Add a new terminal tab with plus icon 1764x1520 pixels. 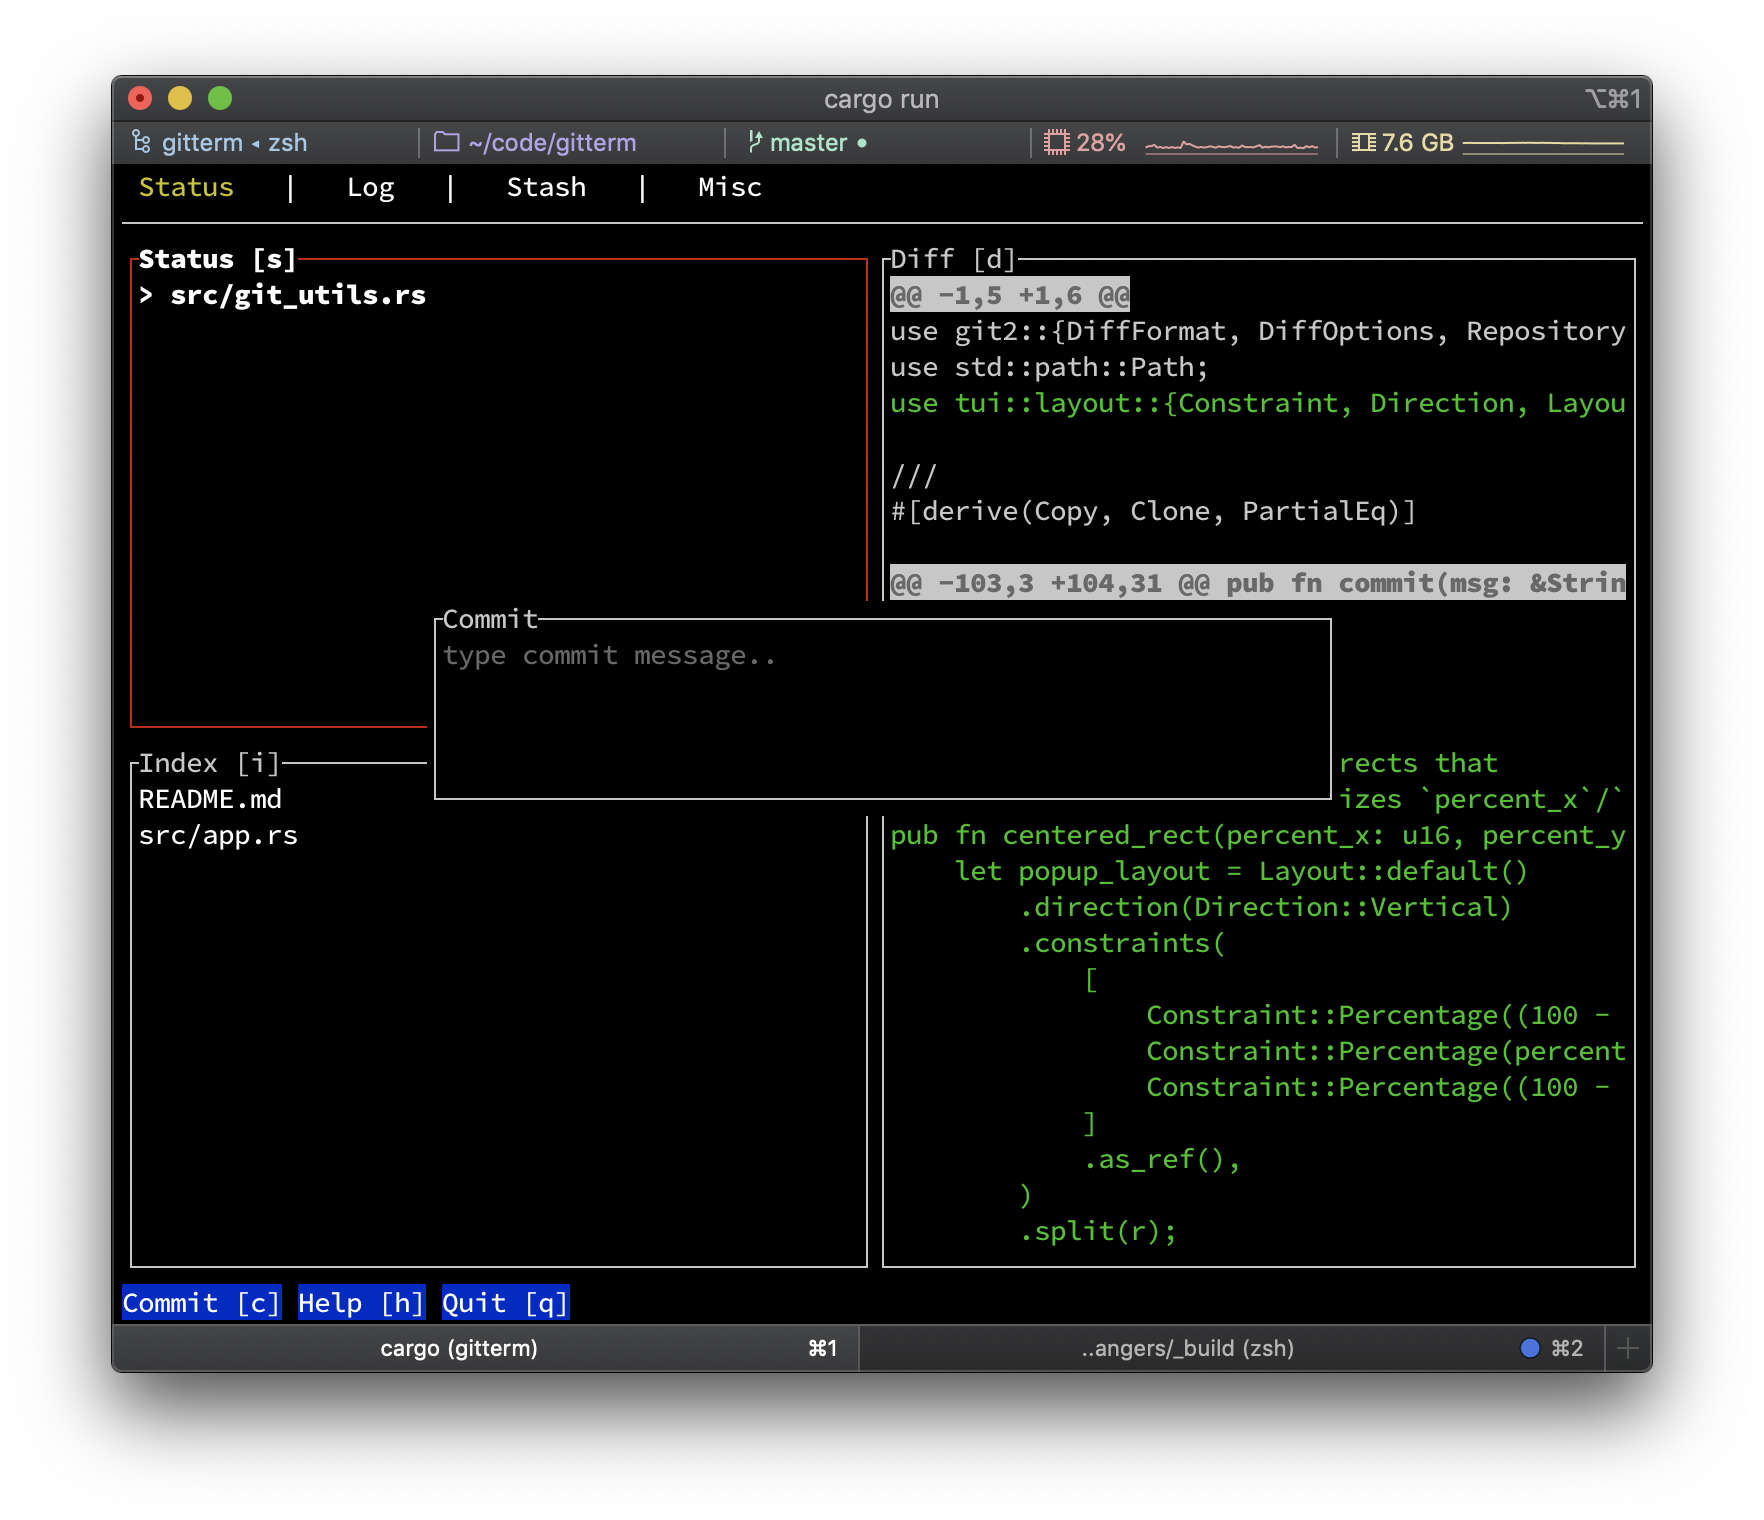click(1628, 1348)
